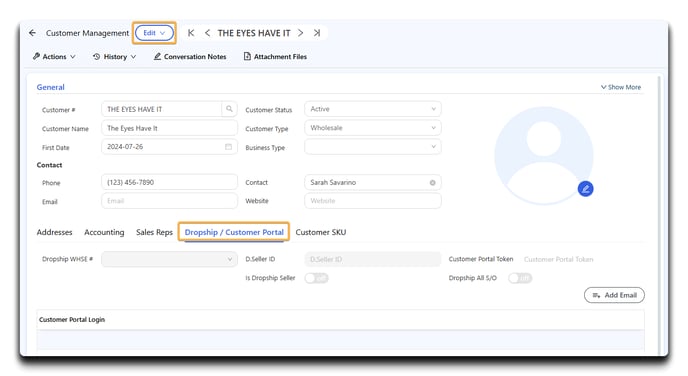Open the Business Type dropdown
Viewport: 688px width, 376px height.
373,147
